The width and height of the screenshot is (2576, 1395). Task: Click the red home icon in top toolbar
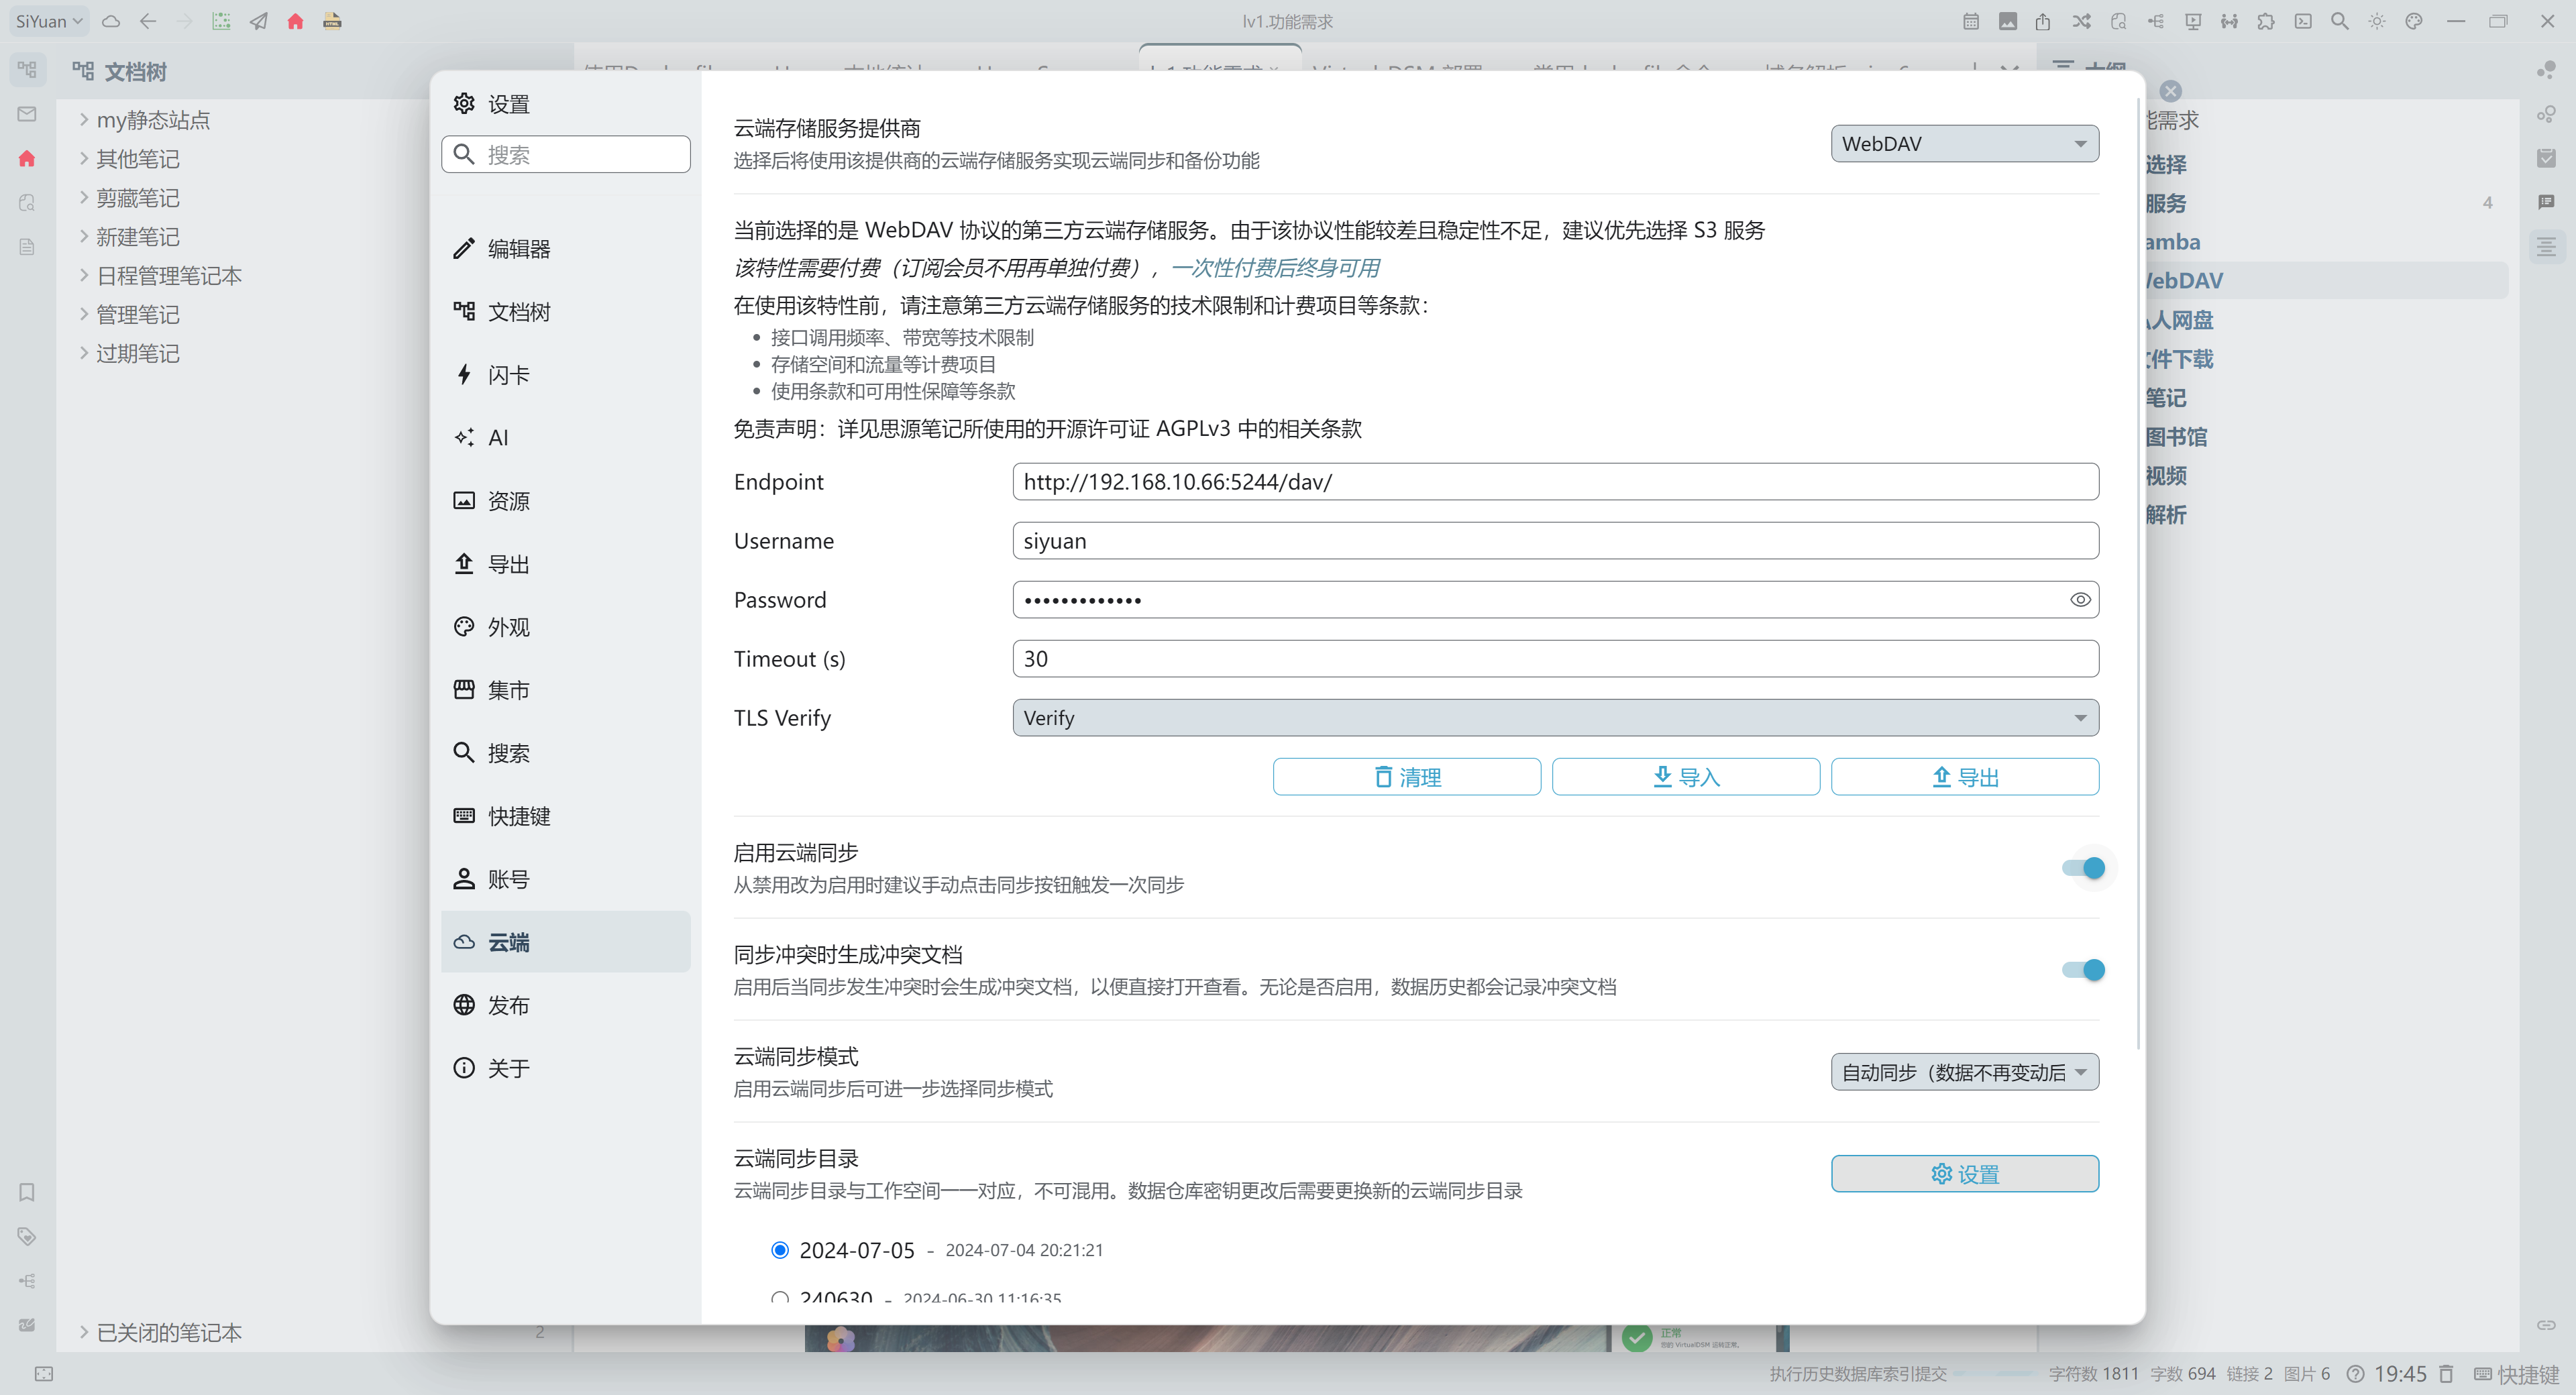point(295,21)
